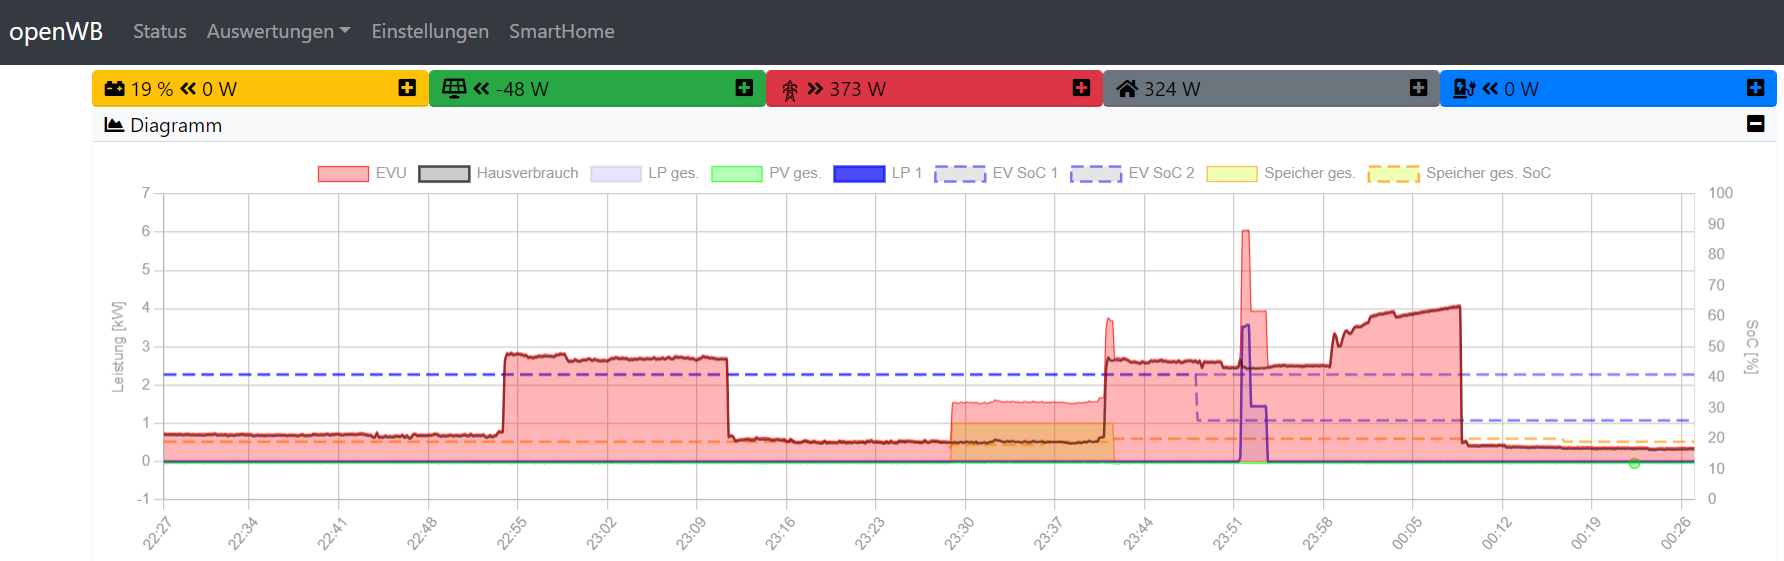Toggle LP 1 dataset in legend
Image resolution: width=1784 pixels, height=561 pixels.
pyautogui.click(x=878, y=173)
